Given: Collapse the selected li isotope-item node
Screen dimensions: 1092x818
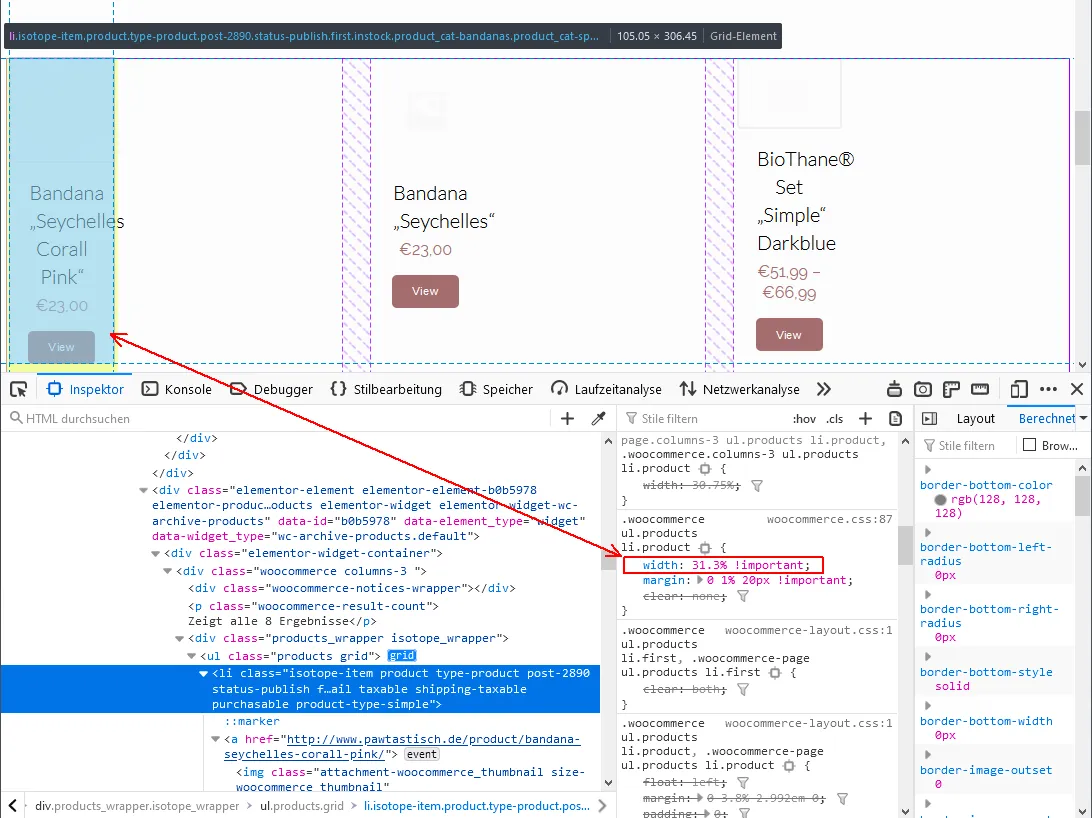Looking at the screenshot, I should (203, 673).
